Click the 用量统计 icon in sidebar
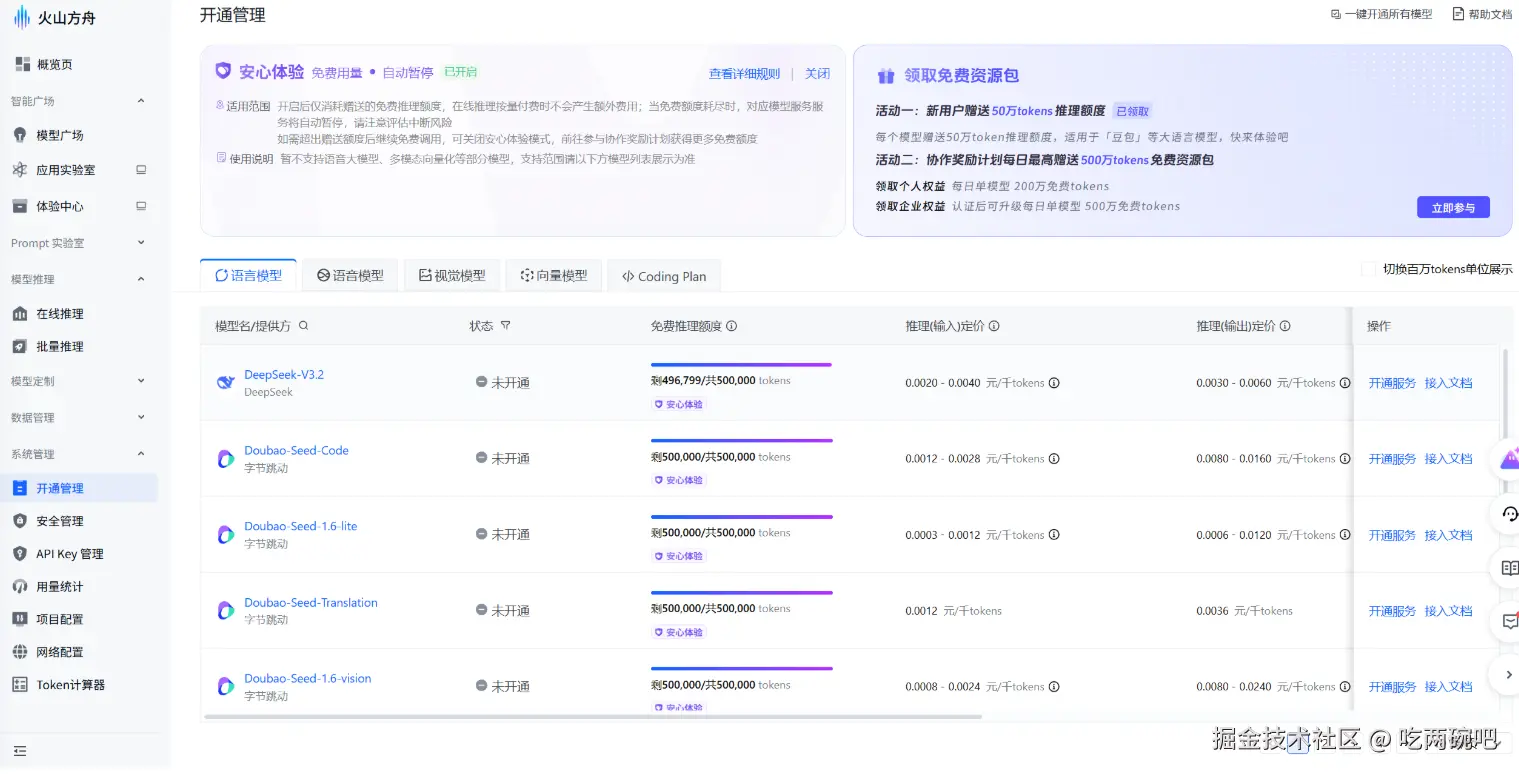The image size is (1519, 774). [x=19, y=587]
